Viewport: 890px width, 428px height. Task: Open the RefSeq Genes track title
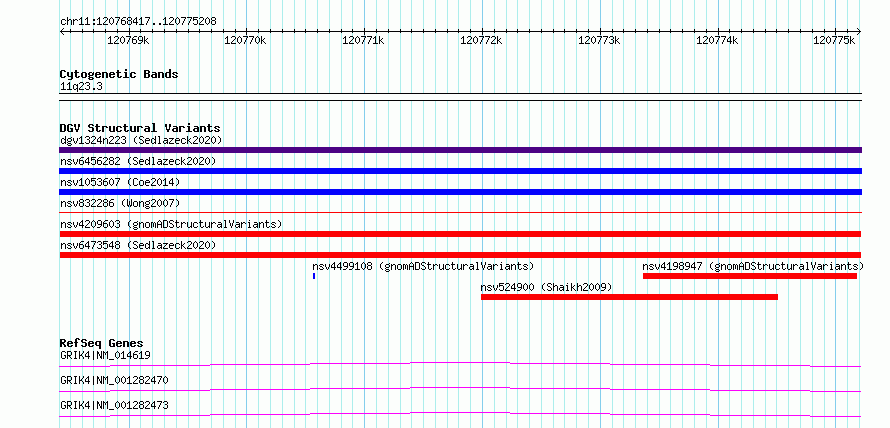101,343
